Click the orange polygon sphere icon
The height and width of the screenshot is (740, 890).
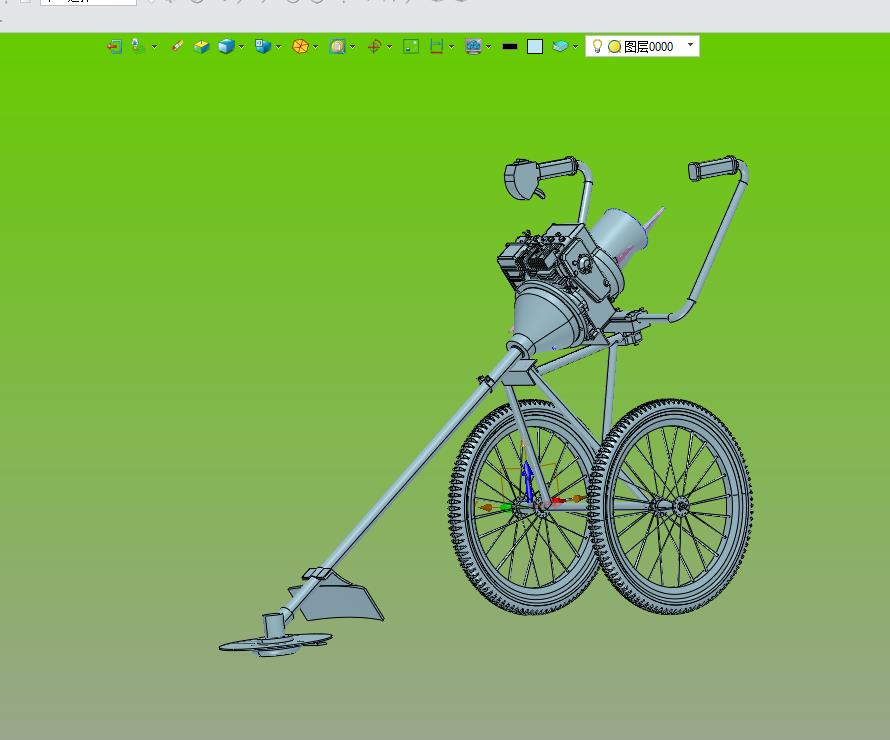[300, 47]
